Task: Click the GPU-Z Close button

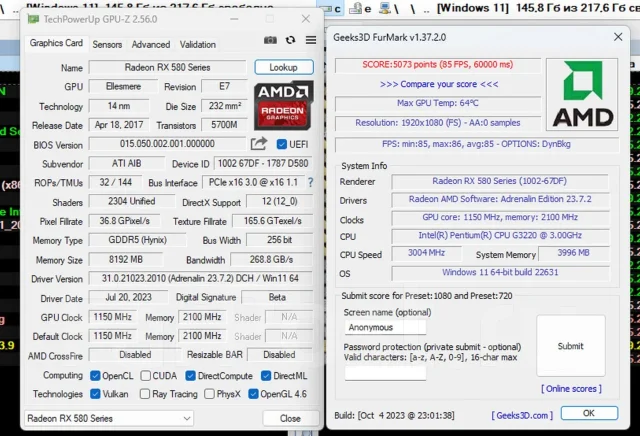Action: 290,418
